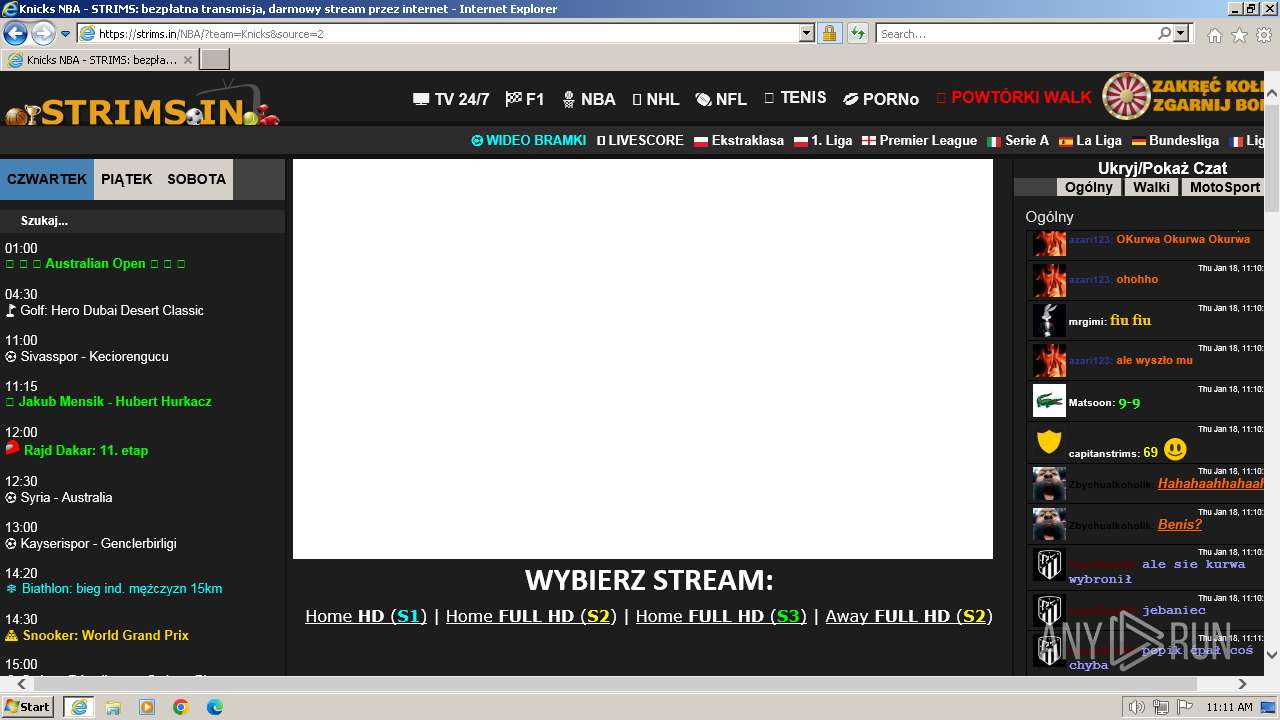Viewport: 1280px width, 720px height.
Task: Switch to MotoSport chat tab
Action: click(1224, 187)
